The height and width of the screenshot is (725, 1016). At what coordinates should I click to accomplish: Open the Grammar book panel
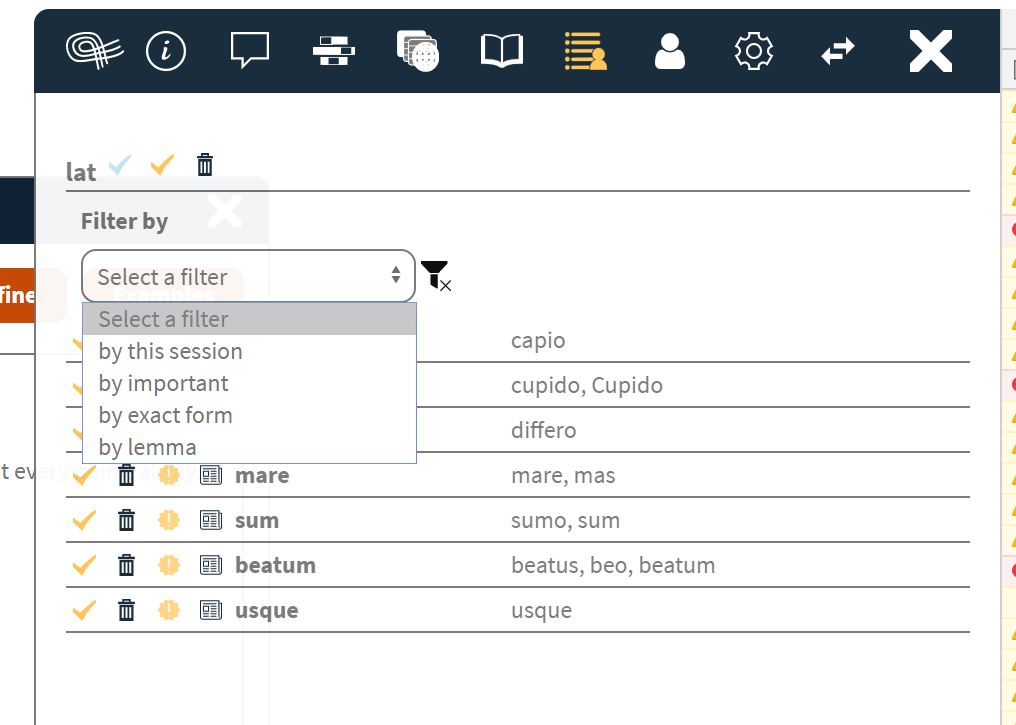(501, 50)
